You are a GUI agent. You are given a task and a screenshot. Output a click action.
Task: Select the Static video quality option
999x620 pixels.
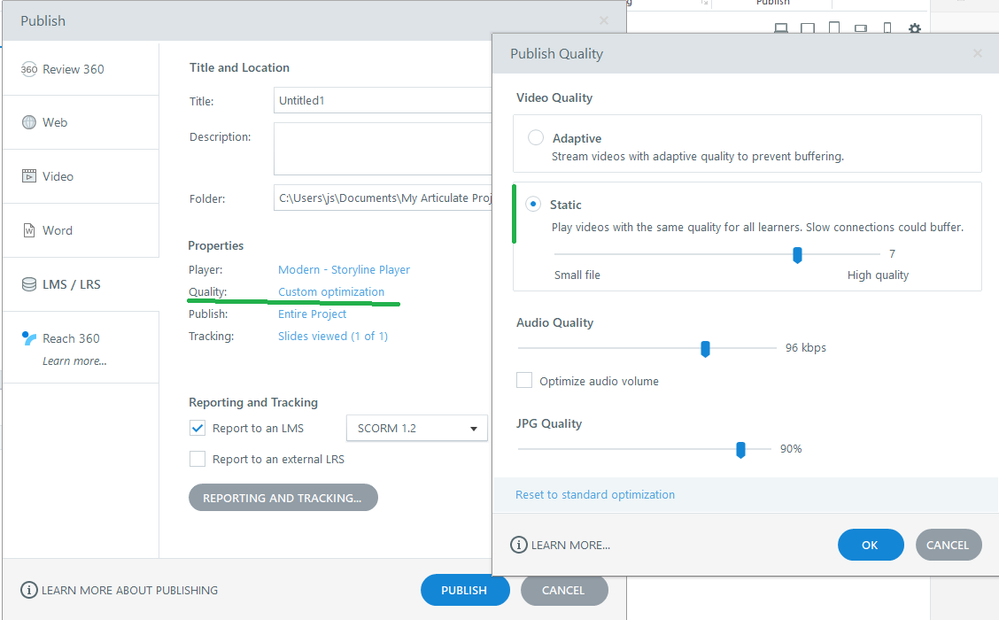pos(533,204)
